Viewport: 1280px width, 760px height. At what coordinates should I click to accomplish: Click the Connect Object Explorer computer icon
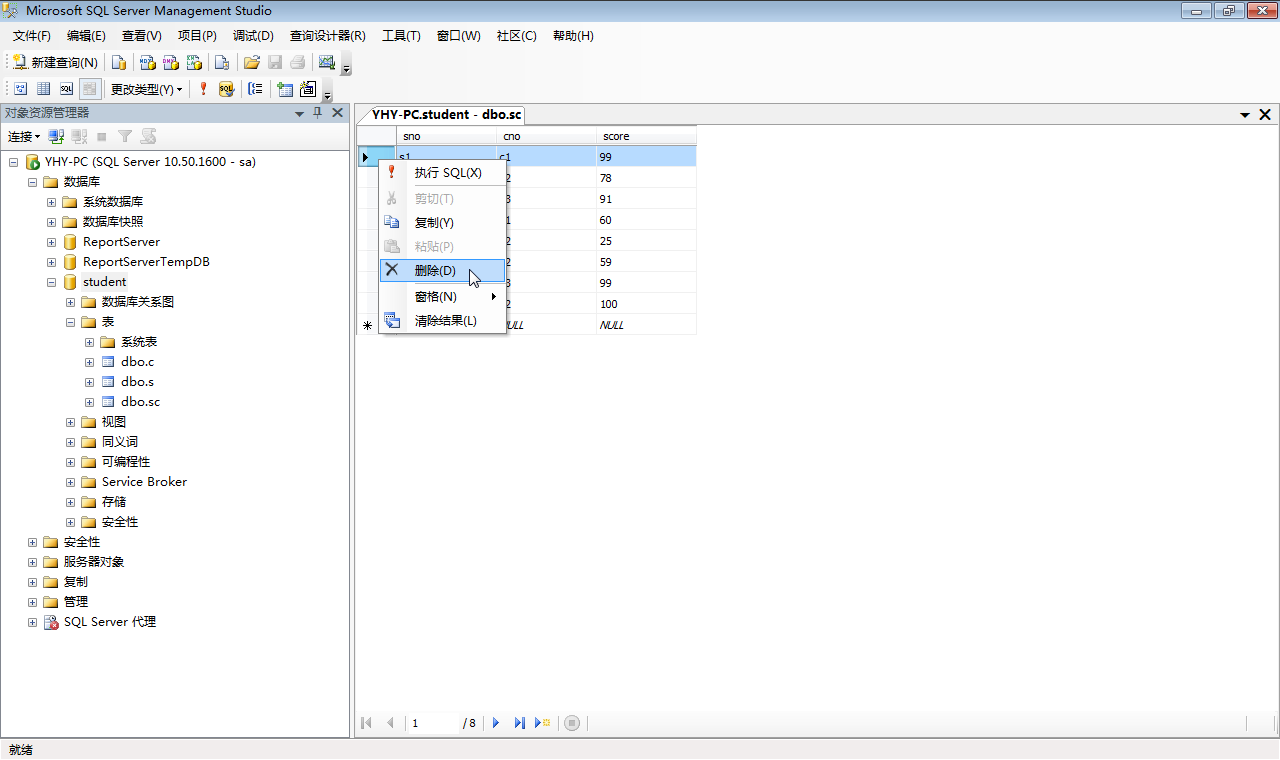57,136
